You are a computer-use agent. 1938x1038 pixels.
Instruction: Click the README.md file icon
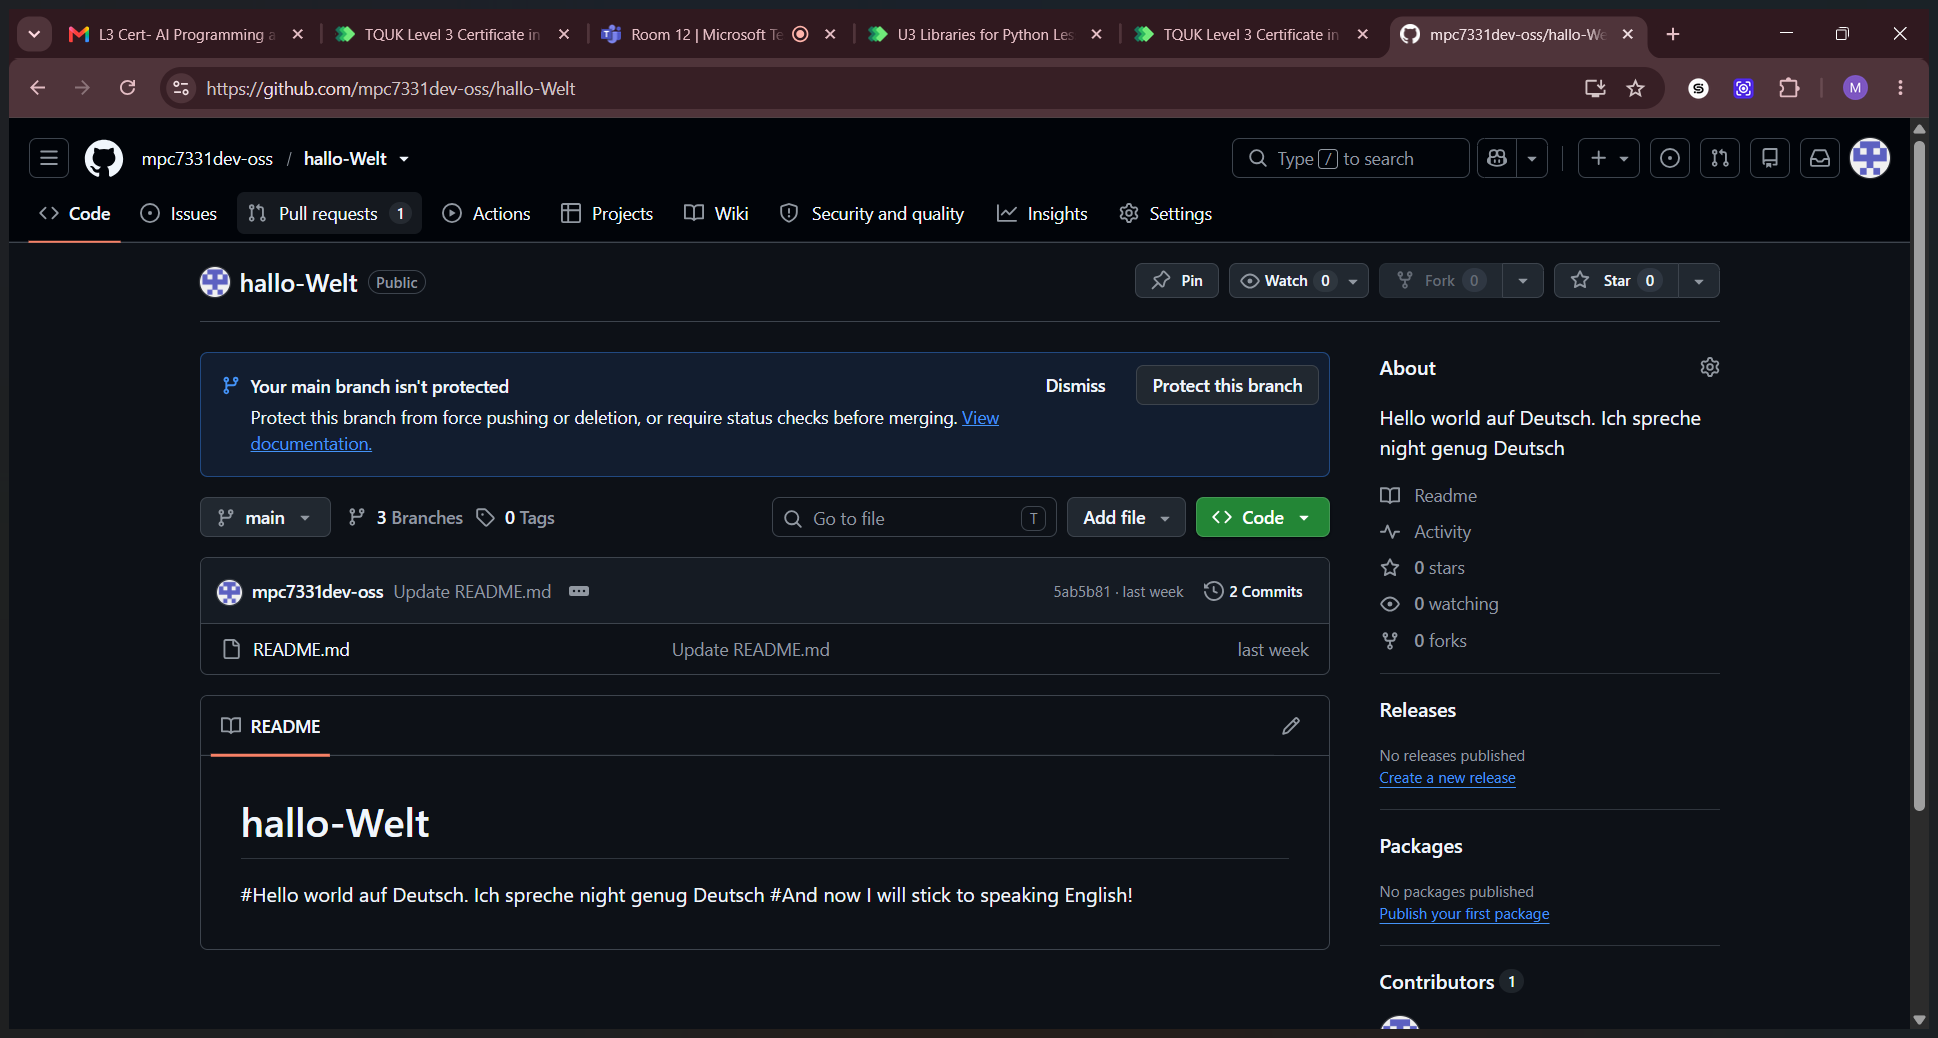[x=231, y=649]
